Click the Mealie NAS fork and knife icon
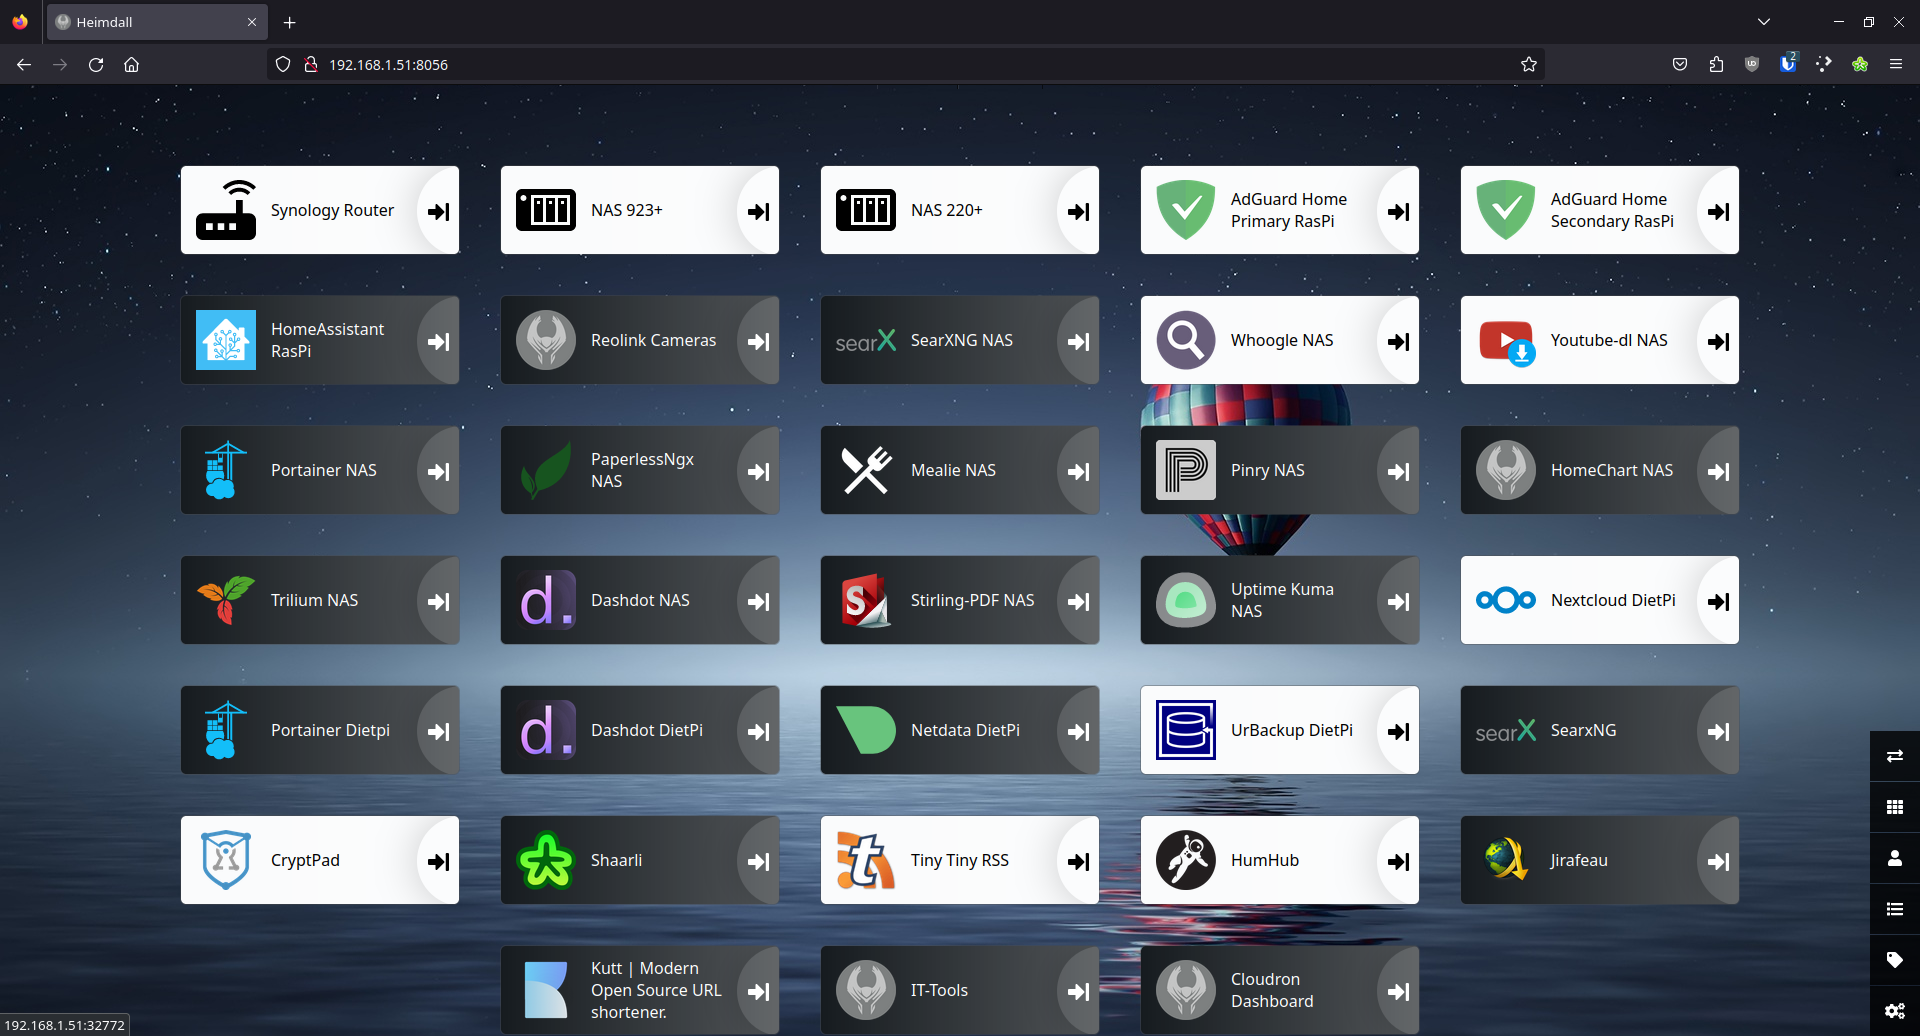Screen dimensions: 1920x1036 click(866, 470)
